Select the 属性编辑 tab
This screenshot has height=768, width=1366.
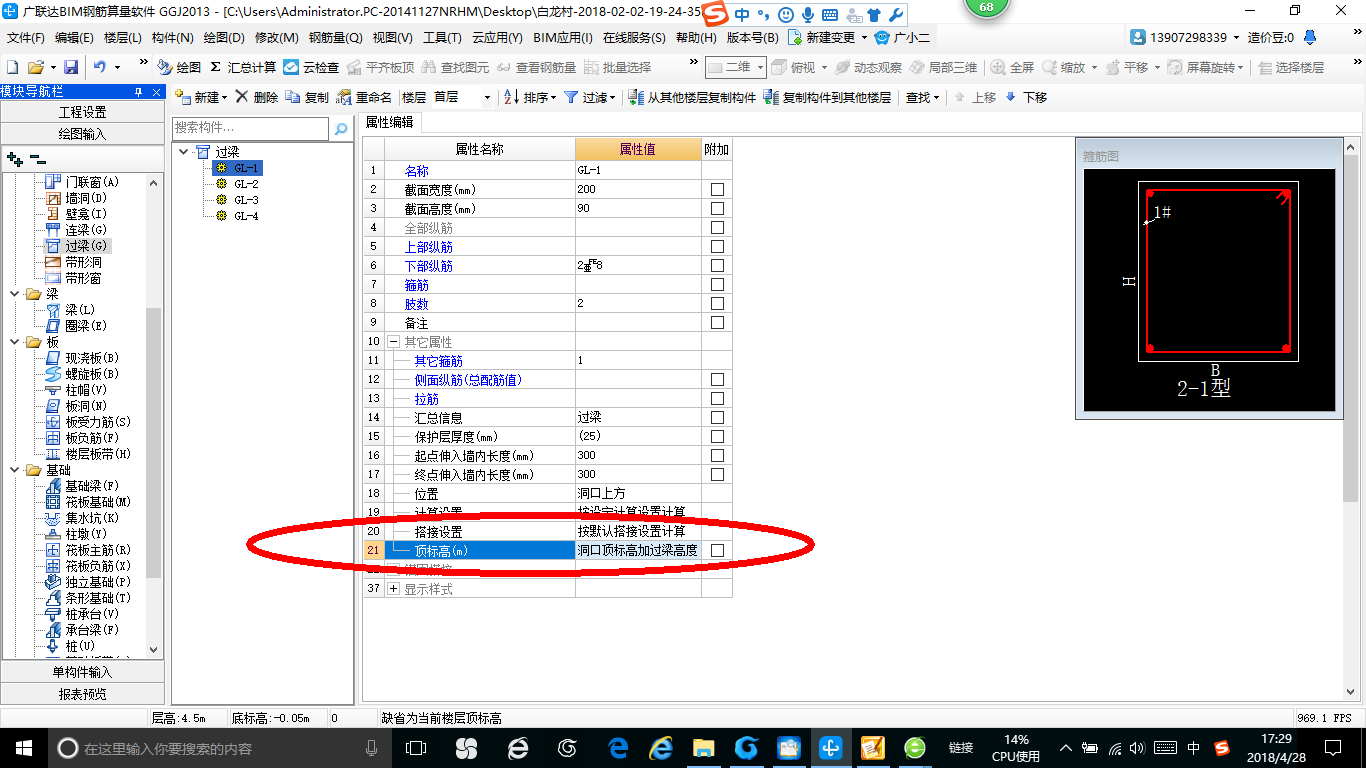pyautogui.click(x=390, y=122)
